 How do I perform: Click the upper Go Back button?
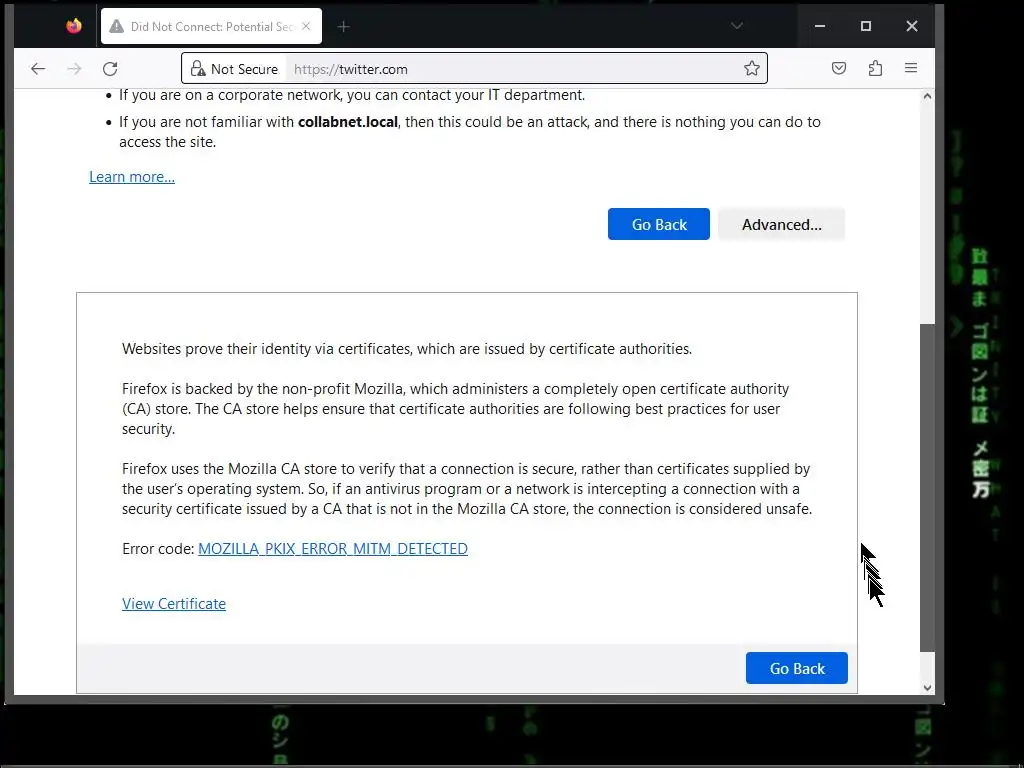(658, 224)
